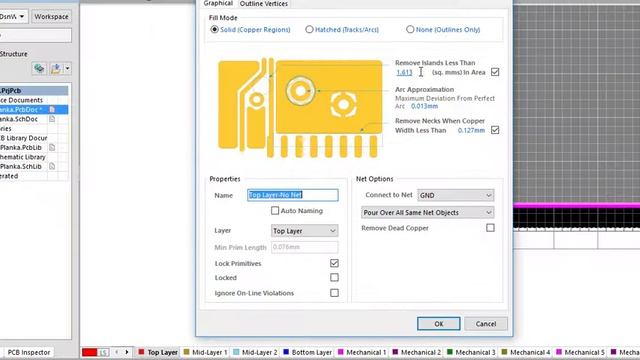Toggle Remove Islands Less Than checkbox
Image resolution: width=640 pixels, height=360 pixels.
point(495,72)
